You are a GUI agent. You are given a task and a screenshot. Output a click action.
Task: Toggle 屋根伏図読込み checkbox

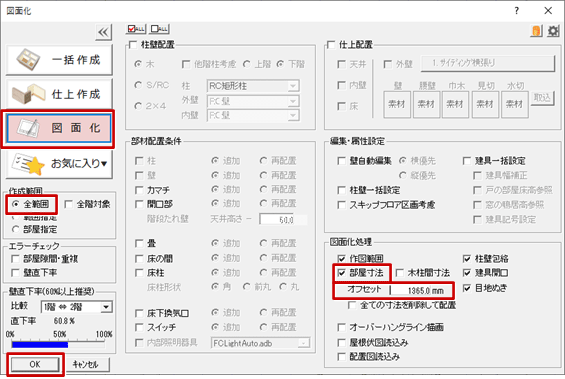pyautogui.click(x=342, y=342)
